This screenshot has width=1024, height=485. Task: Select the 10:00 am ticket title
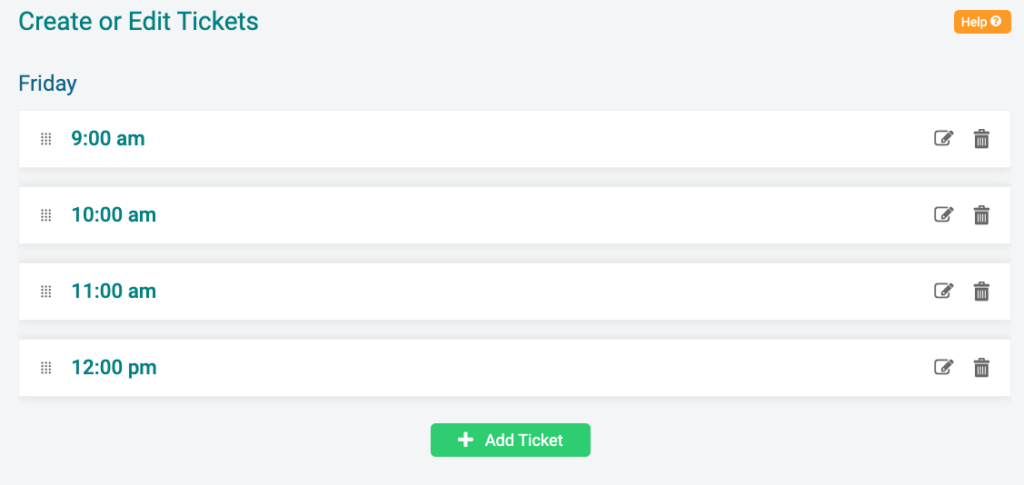[x=114, y=215]
